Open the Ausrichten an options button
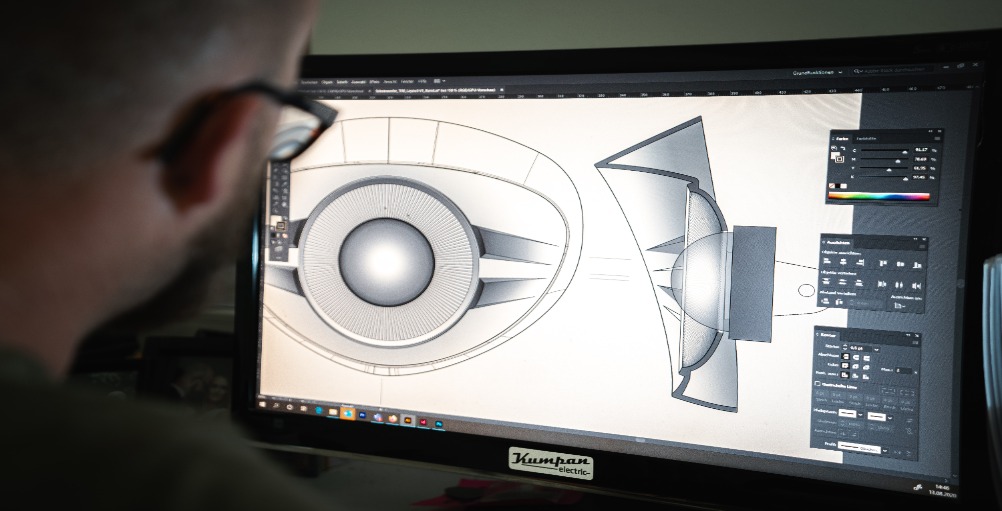 click(899, 305)
